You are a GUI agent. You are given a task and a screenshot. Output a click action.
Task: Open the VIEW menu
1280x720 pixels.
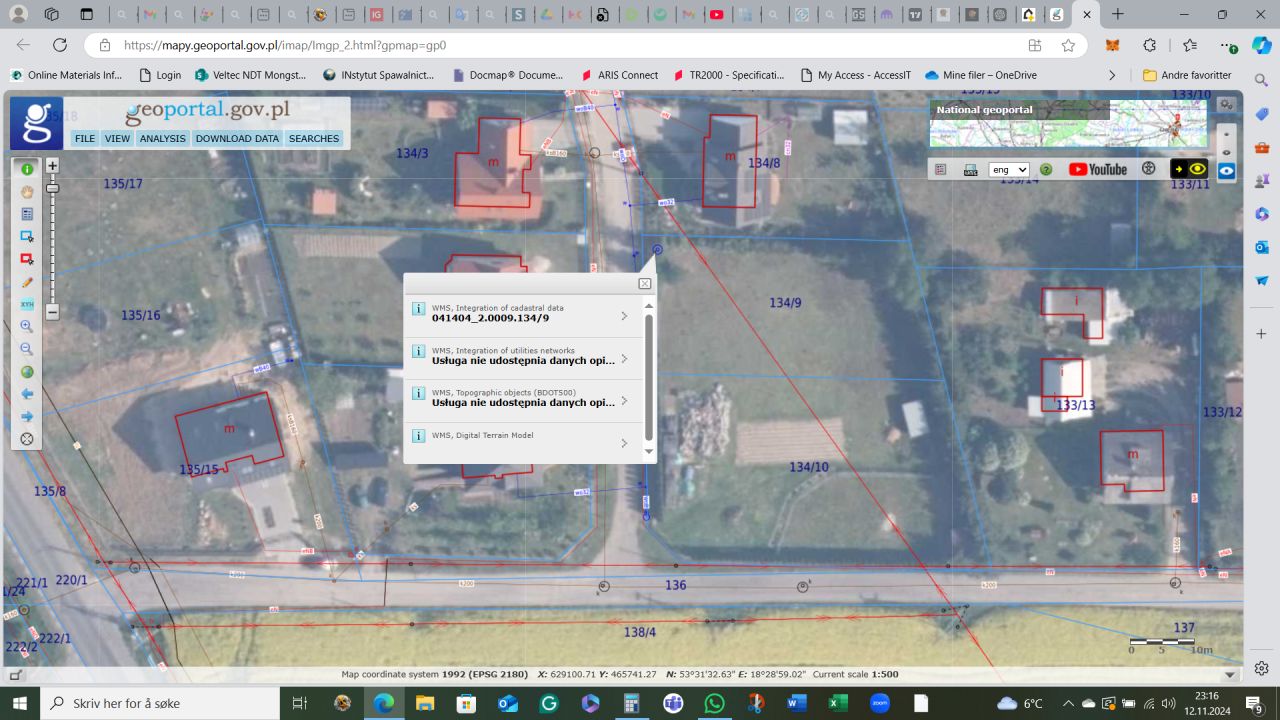pyautogui.click(x=117, y=139)
